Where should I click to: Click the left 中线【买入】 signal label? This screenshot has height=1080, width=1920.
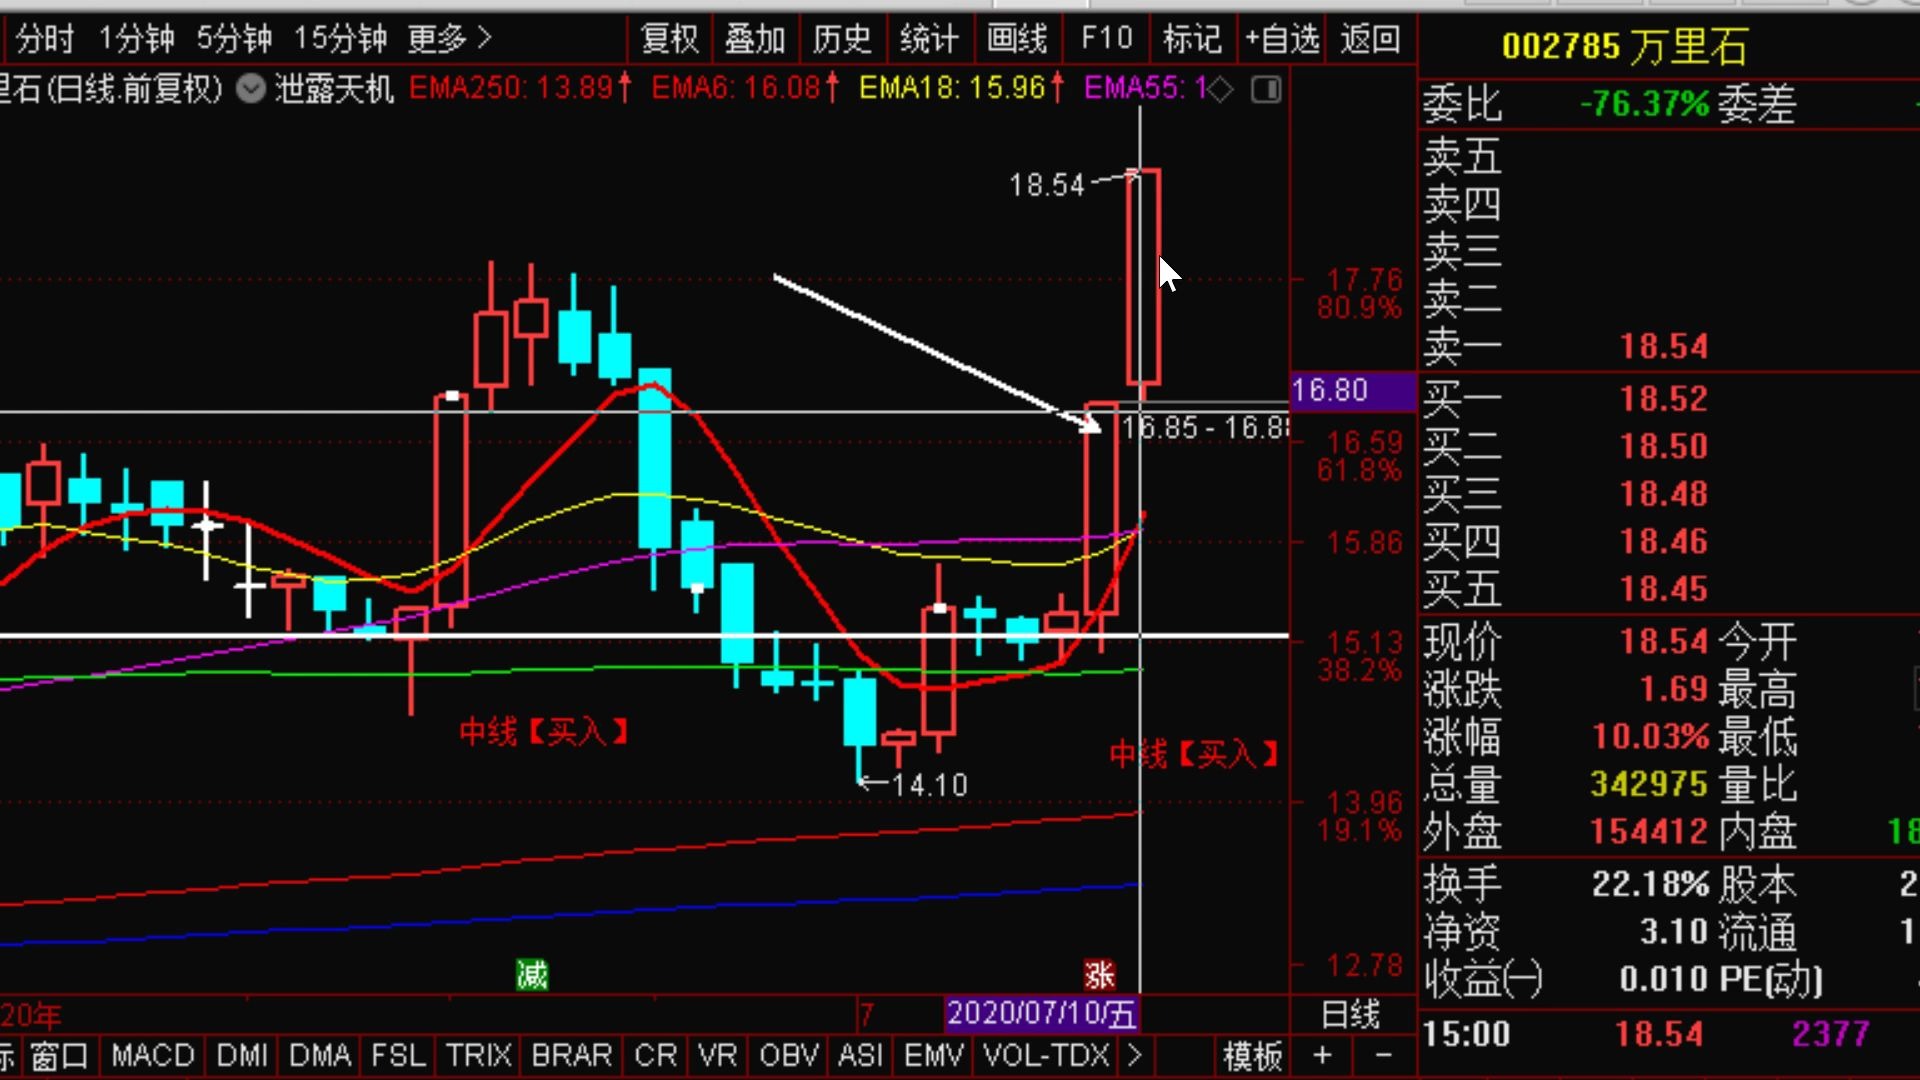pos(545,732)
